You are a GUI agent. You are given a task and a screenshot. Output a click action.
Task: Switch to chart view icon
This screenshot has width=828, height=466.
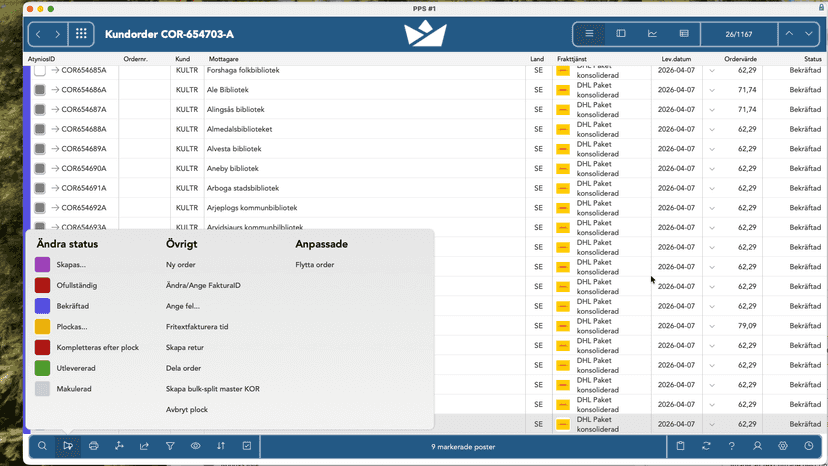point(653,34)
